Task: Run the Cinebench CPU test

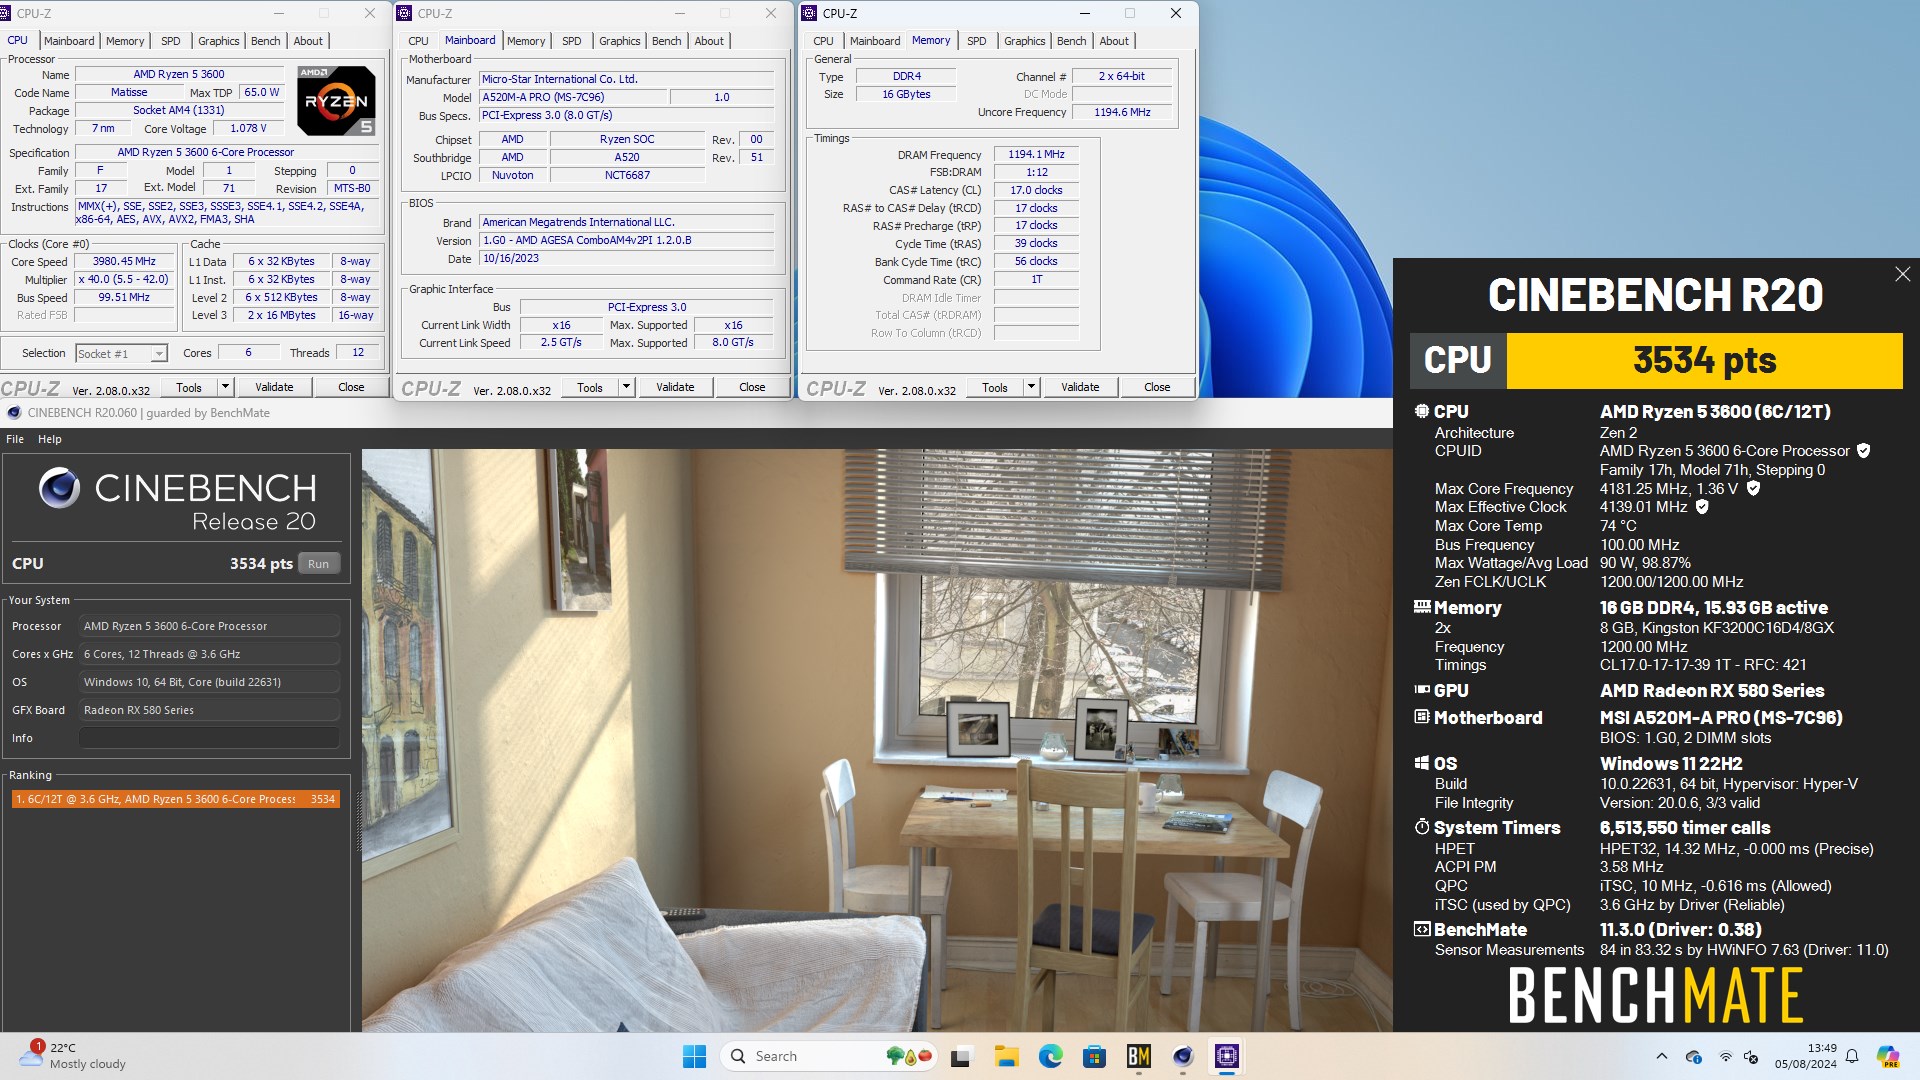Action: (x=318, y=564)
